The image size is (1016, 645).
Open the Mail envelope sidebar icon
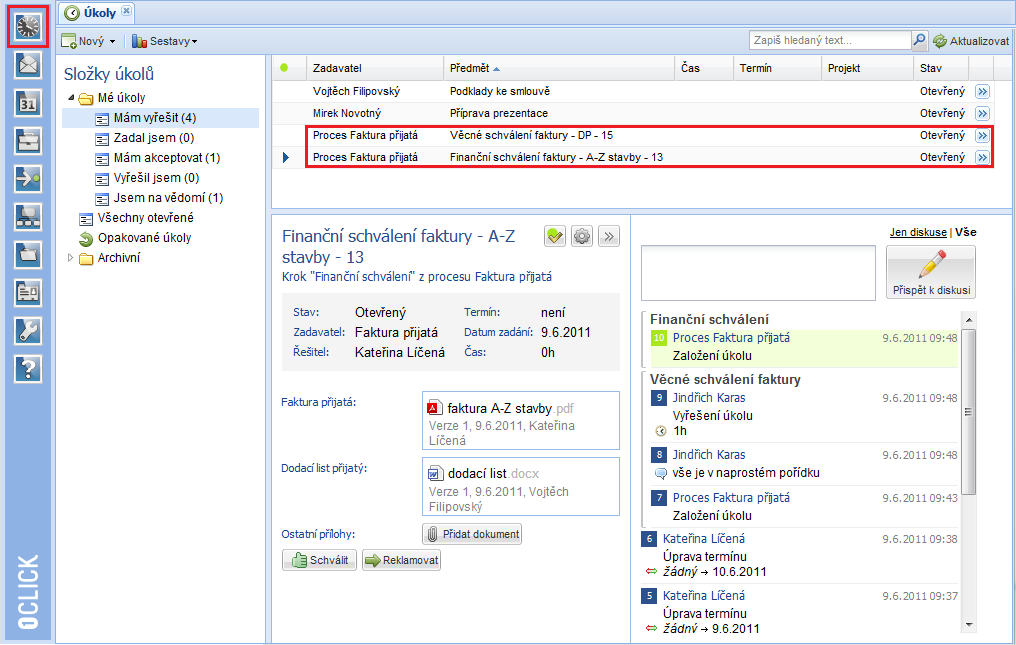click(28, 66)
